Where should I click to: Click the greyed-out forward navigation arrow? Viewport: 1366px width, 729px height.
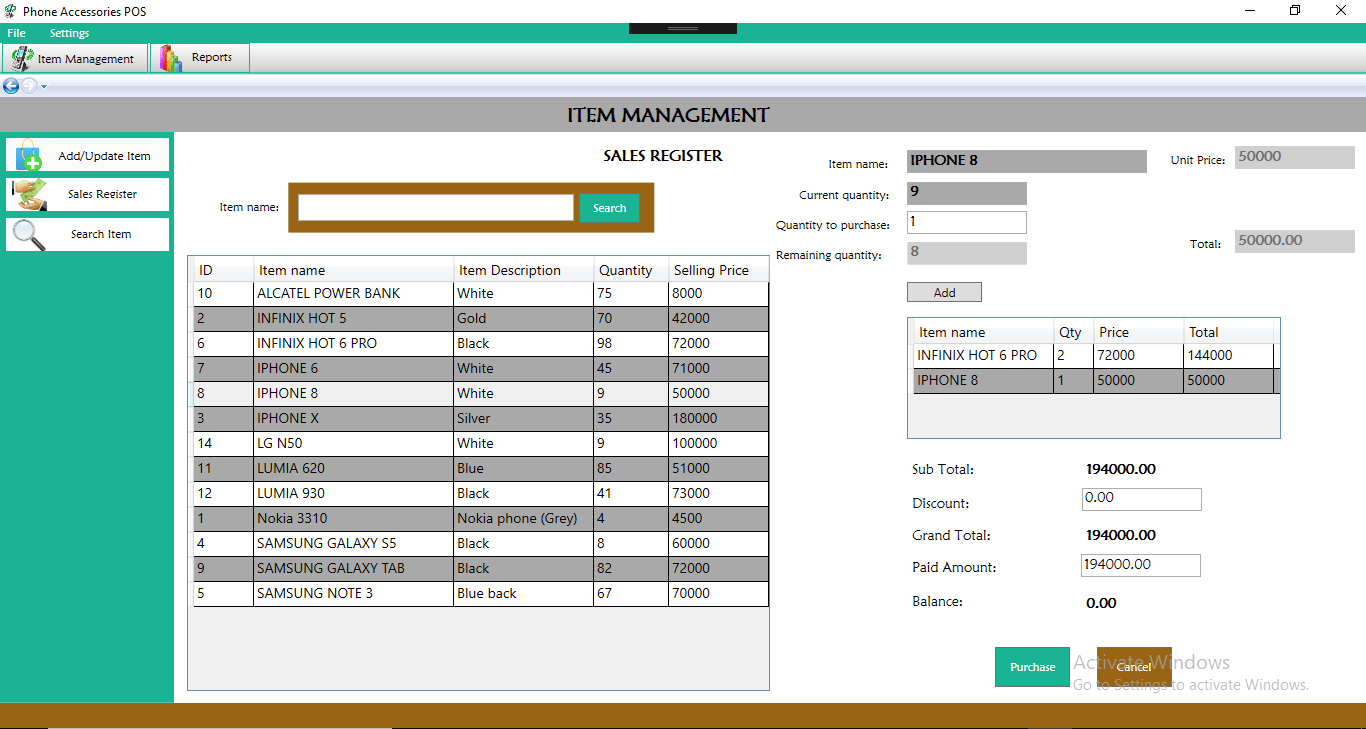click(29, 86)
